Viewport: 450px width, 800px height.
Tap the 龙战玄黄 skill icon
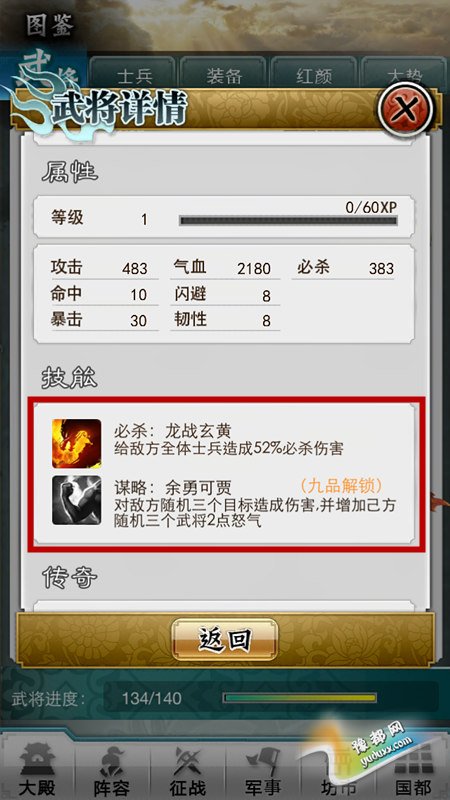(x=77, y=443)
